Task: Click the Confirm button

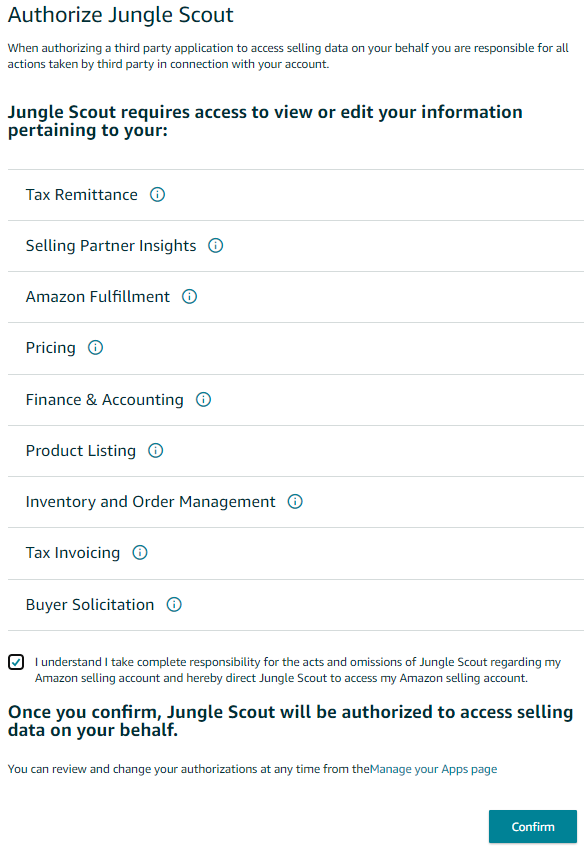Action: (x=533, y=826)
